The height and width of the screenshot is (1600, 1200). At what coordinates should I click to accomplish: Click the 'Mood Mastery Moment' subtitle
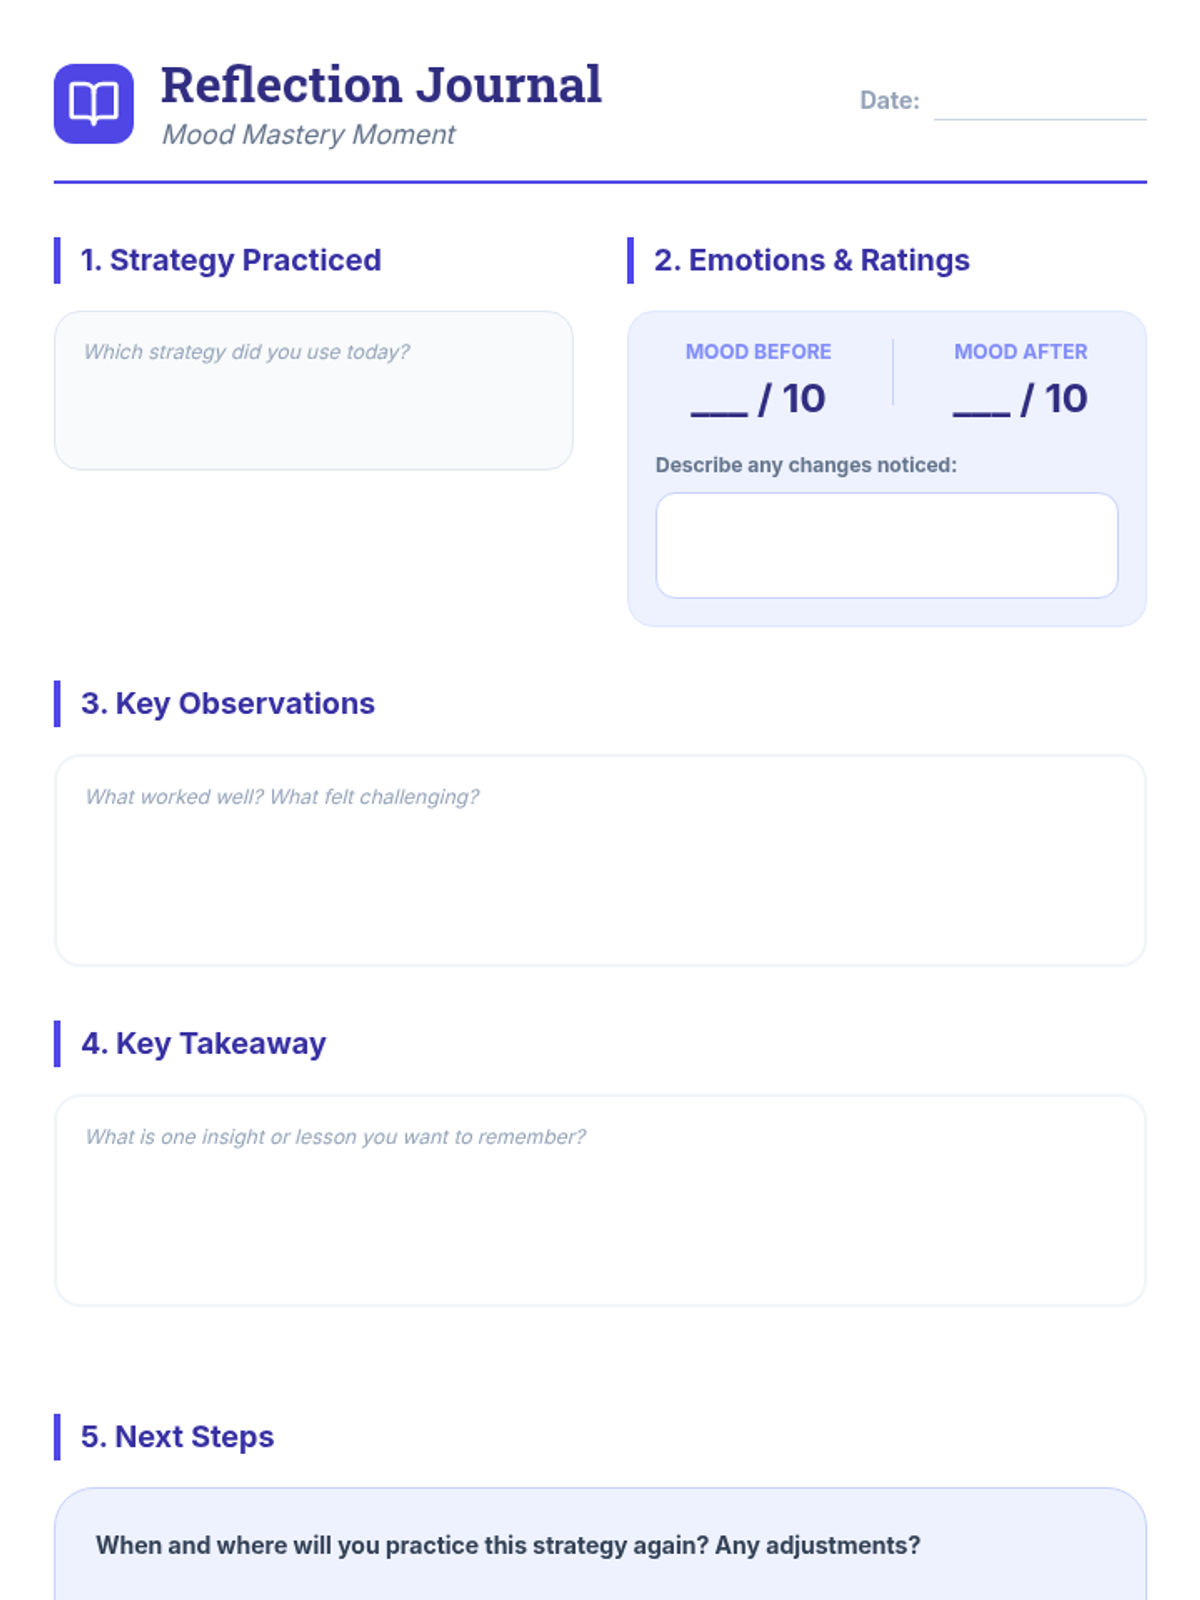point(308,135)
